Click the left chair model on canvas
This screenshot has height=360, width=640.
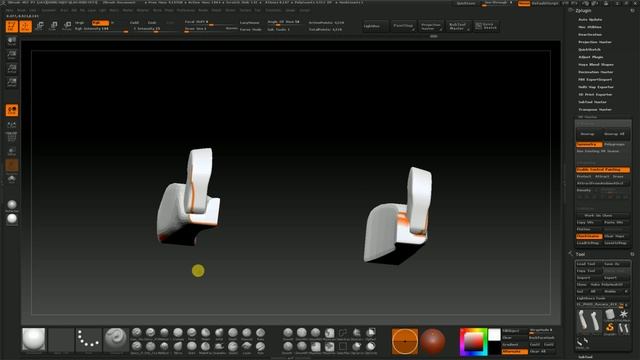[188, 197]
